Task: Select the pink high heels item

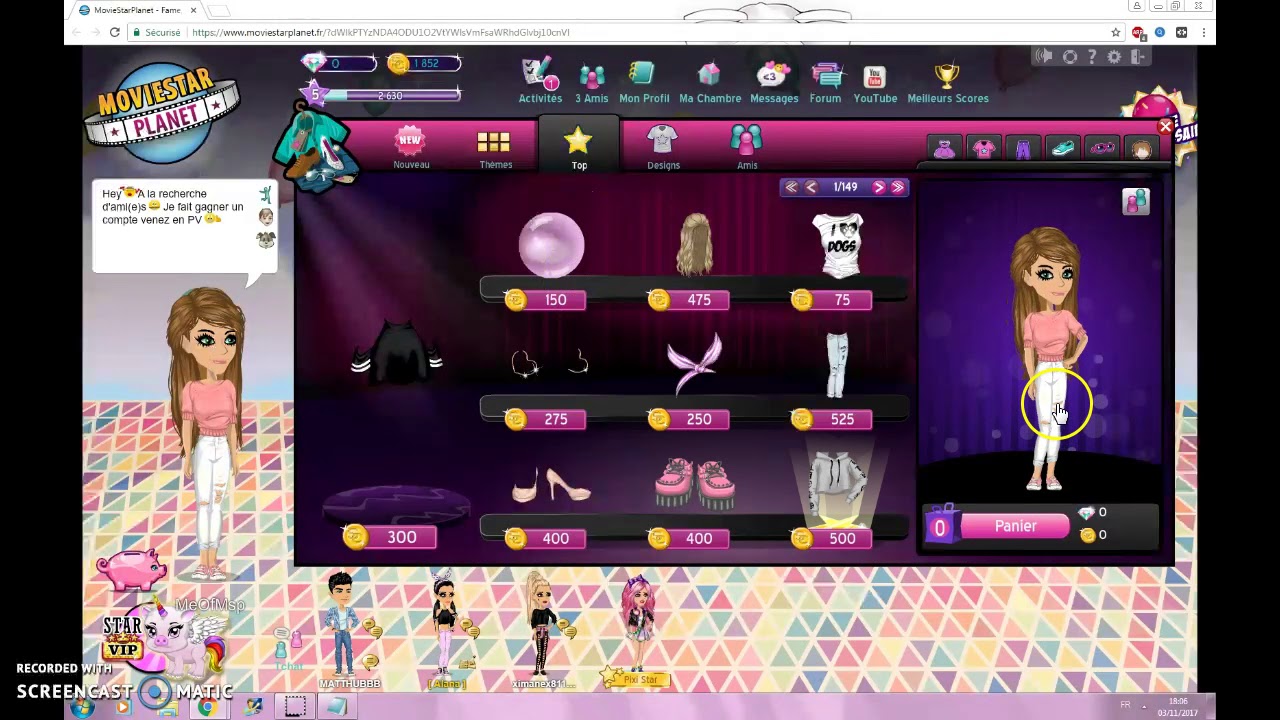Action: [551, 485]
